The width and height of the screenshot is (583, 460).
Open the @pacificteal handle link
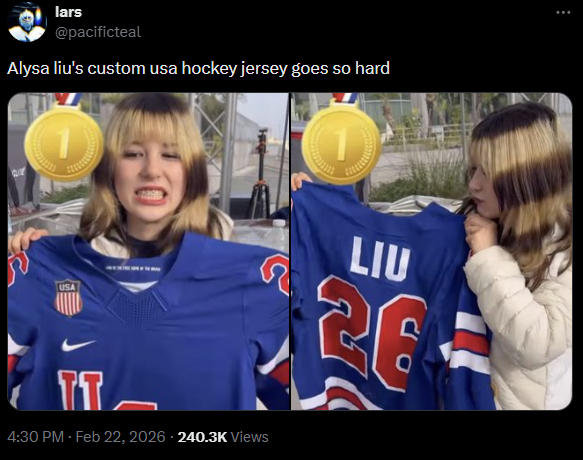(x=98, y=32)
